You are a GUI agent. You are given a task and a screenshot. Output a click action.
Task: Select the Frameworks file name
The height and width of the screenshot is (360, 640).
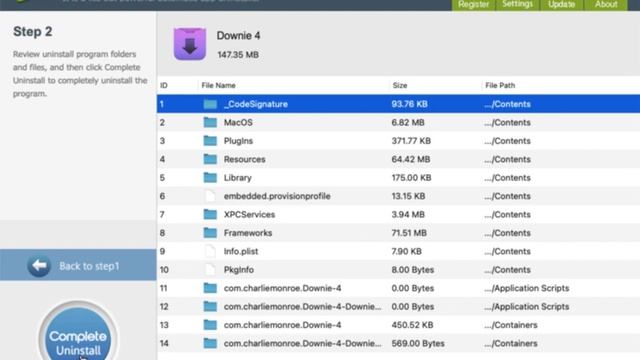click(x=248, y=233)
